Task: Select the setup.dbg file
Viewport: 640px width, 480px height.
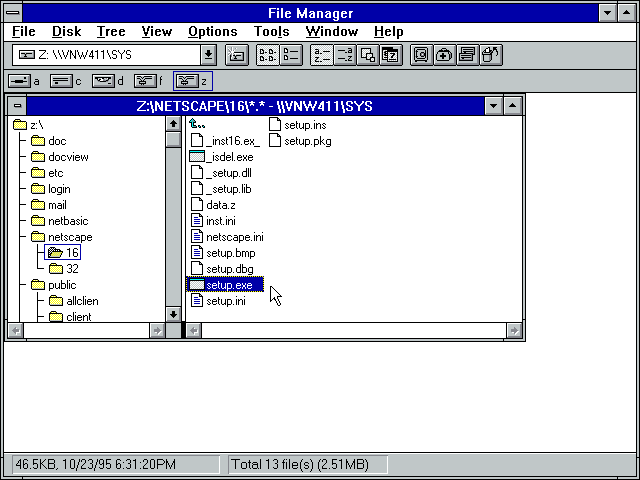Action: pos(222,269)
